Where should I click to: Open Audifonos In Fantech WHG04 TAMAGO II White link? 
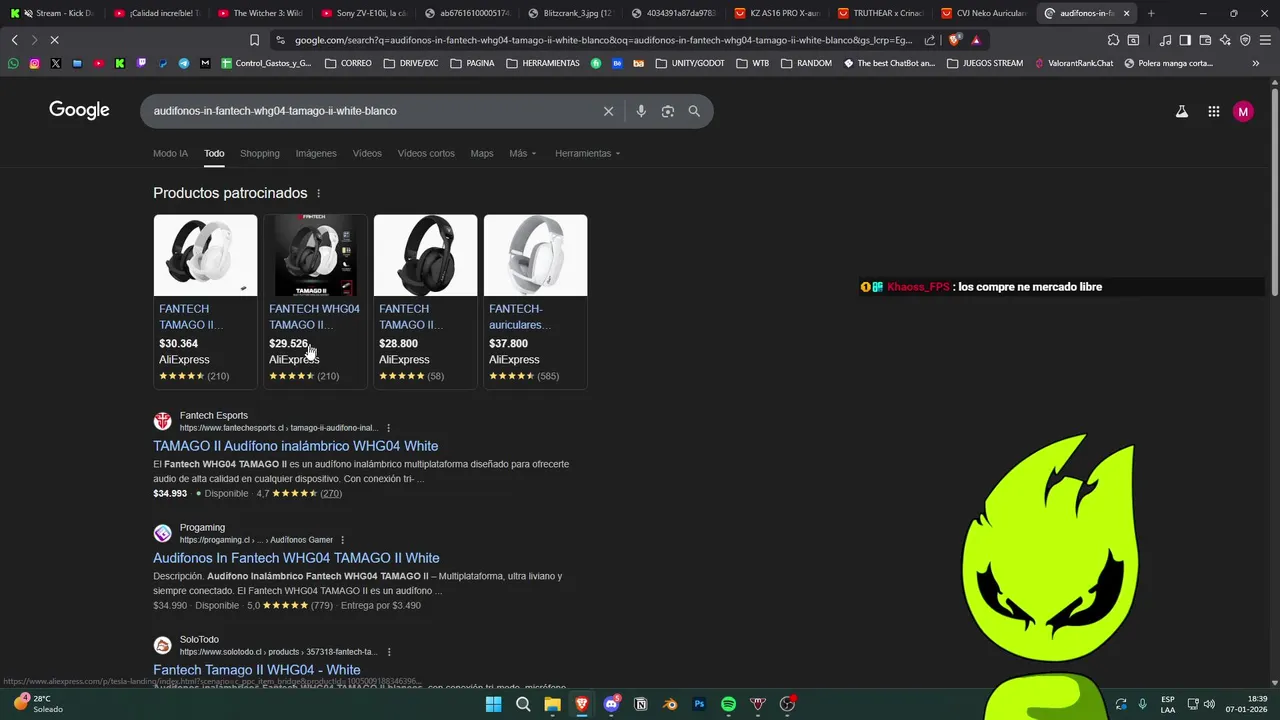pos(296,558)
